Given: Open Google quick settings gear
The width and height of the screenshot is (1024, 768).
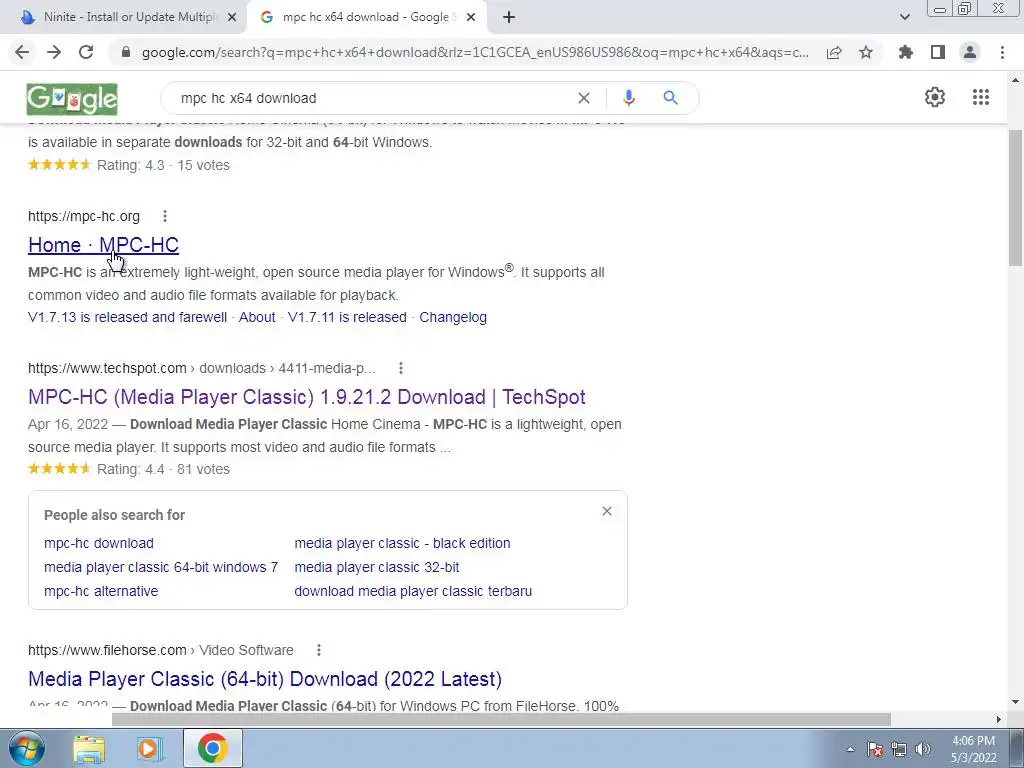Looking at the screenshot, I should pos(935,97).
